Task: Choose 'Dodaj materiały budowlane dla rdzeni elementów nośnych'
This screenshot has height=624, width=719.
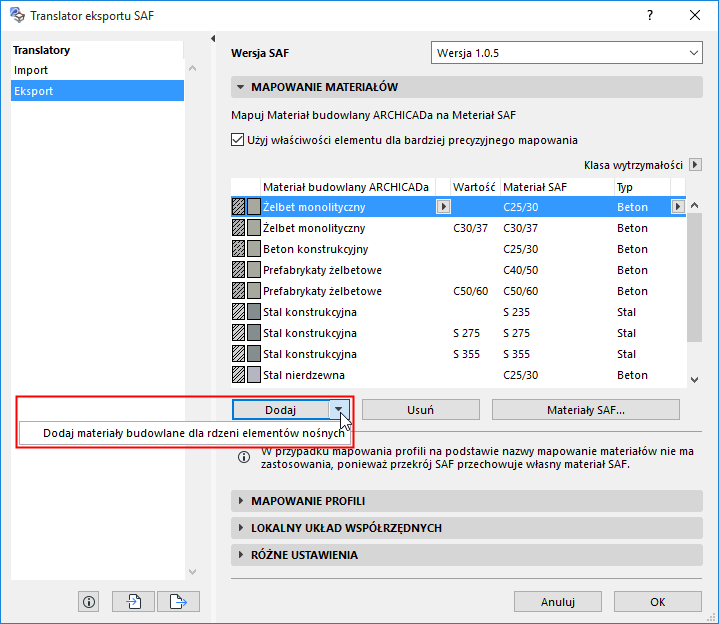Action: (x=185, y=433)
